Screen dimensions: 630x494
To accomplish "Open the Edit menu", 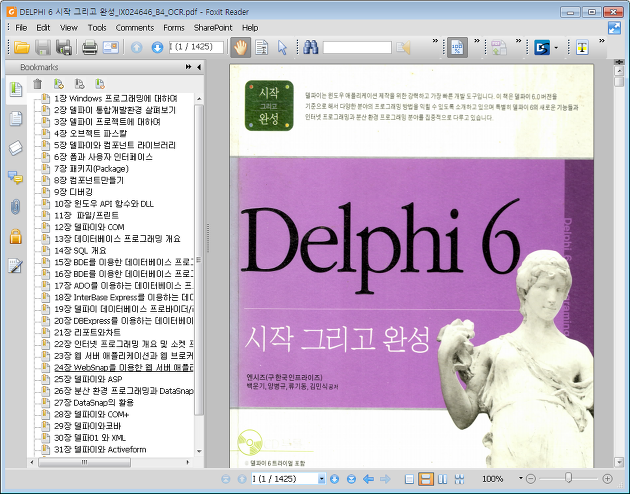I will tap(43, 28).
